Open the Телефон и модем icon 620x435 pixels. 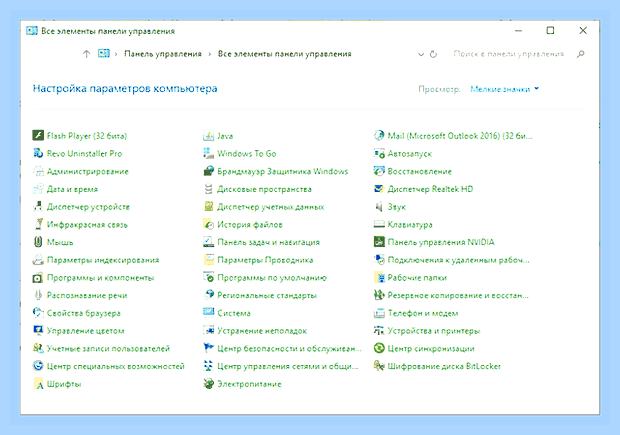[x=379, y=313]
